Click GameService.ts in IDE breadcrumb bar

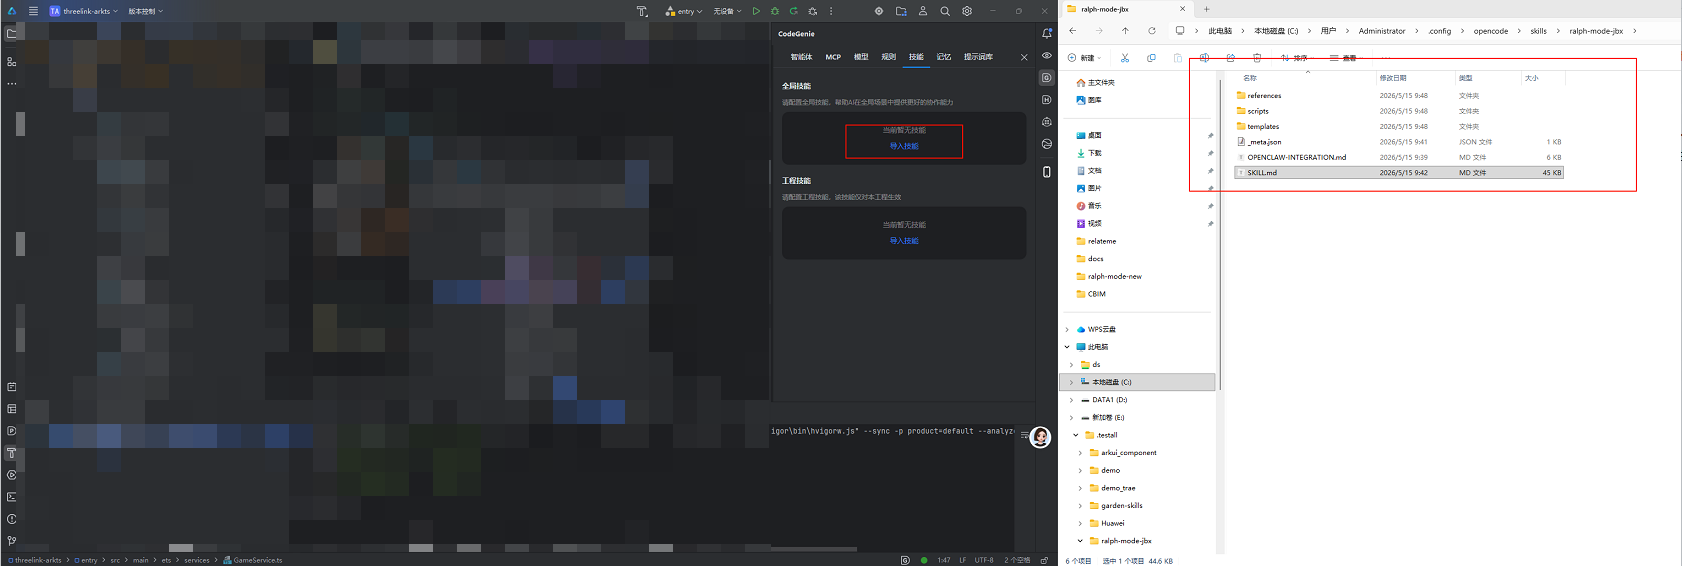click(253, 560)
